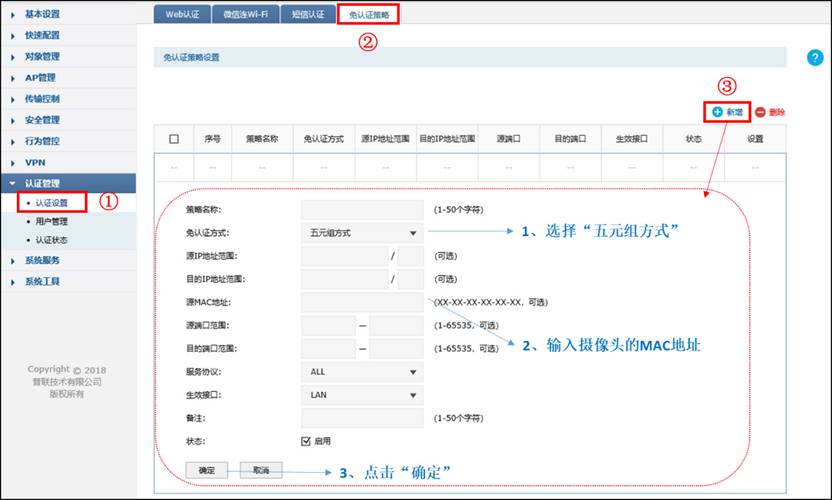Select the 免认证策略 tab
832x500 pixels.
tap(368, 13)
